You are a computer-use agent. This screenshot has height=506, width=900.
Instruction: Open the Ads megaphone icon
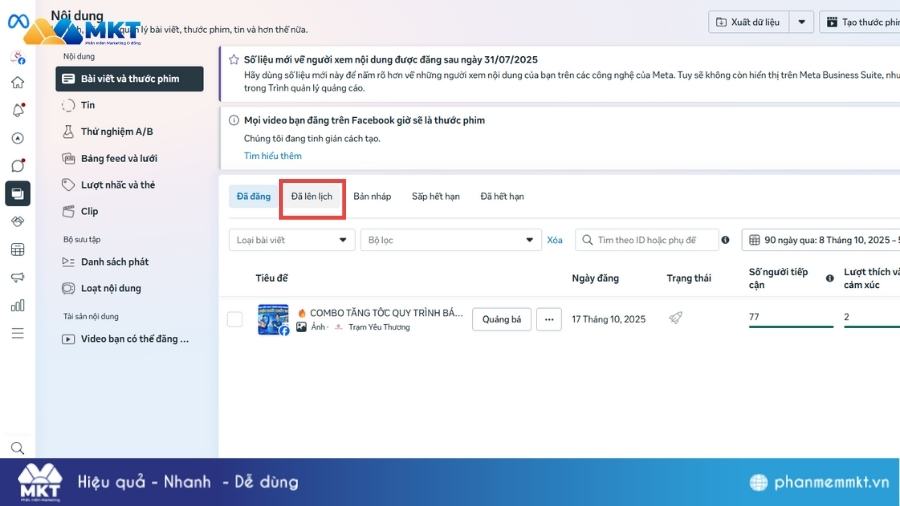click(18, 277)
